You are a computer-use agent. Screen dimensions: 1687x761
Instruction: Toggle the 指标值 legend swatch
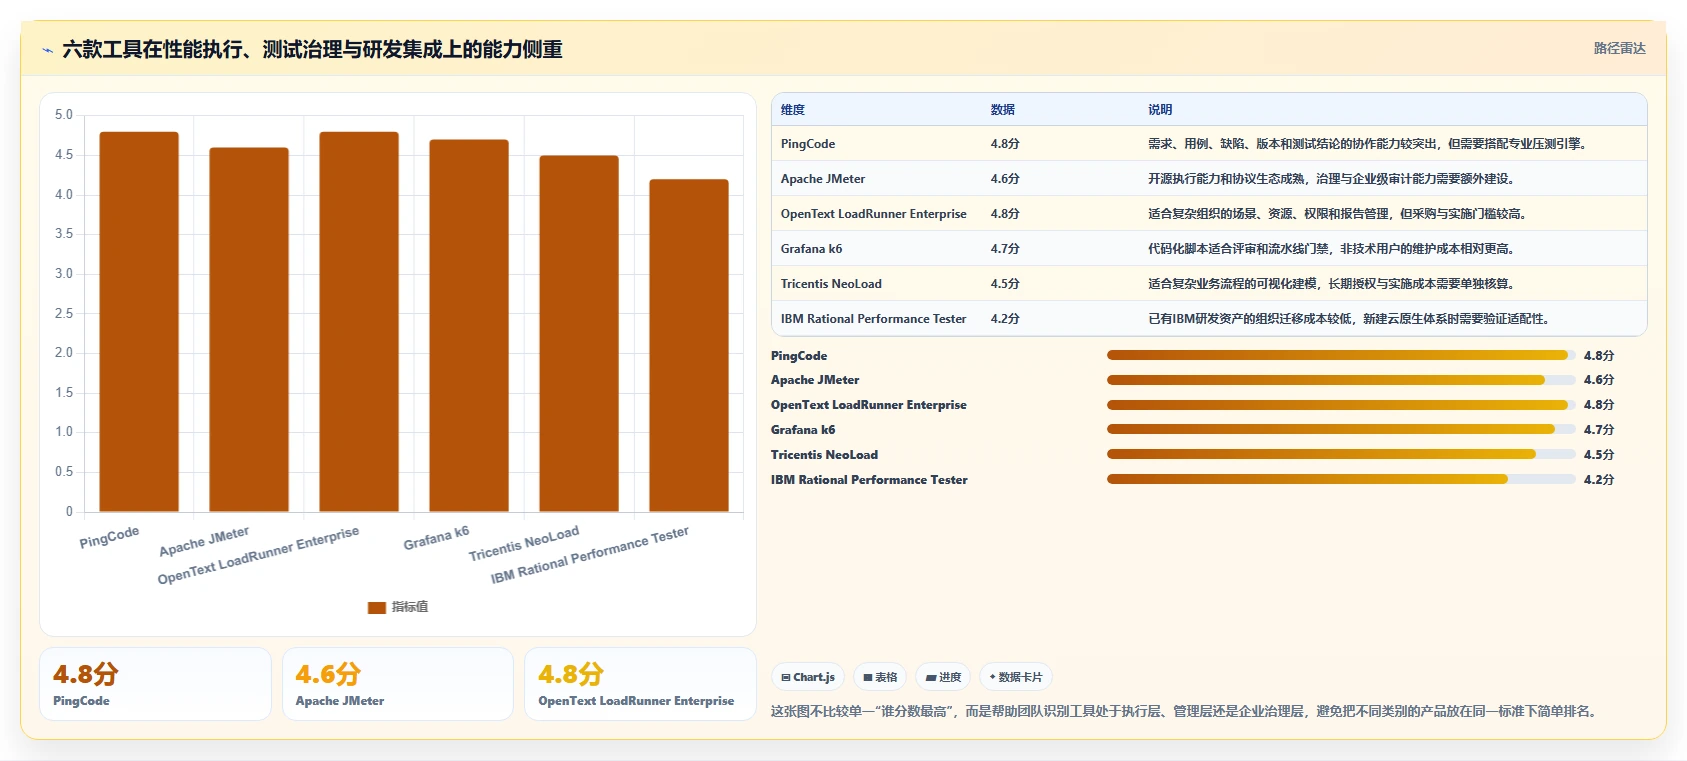[377, 607]
